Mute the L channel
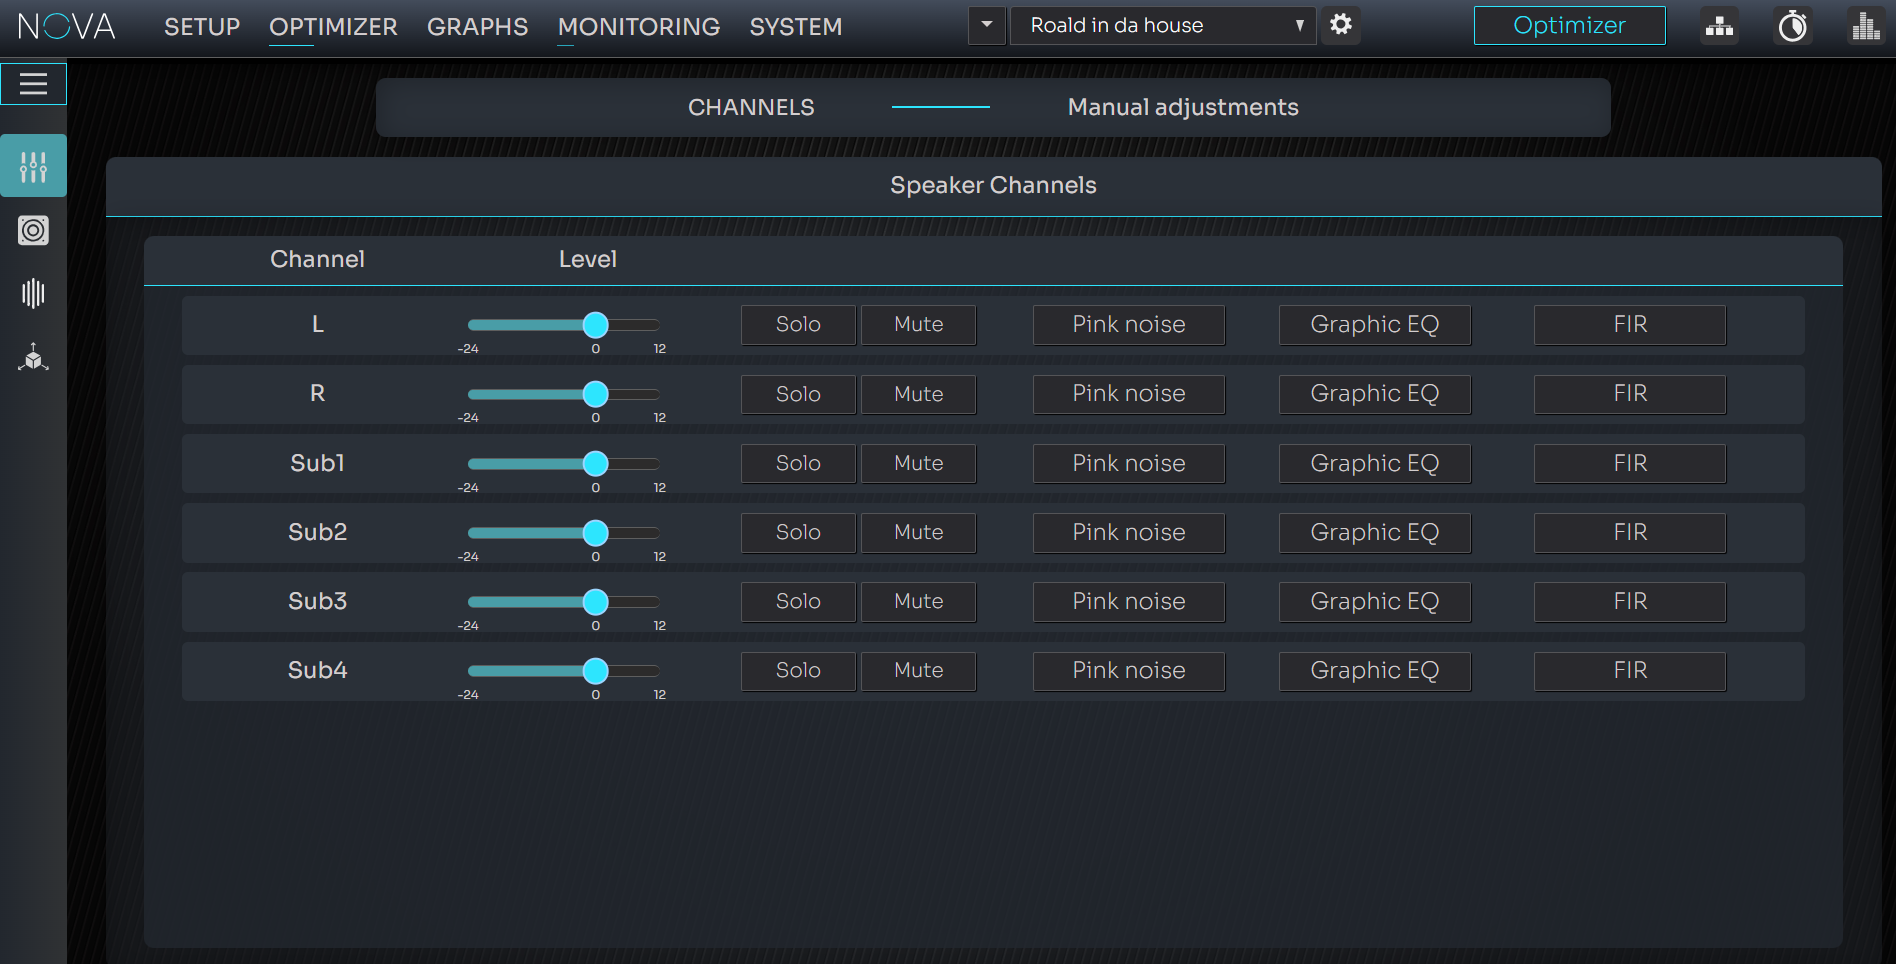Image resolution: width=1896 pixels, height=964 pixels. 919,325
